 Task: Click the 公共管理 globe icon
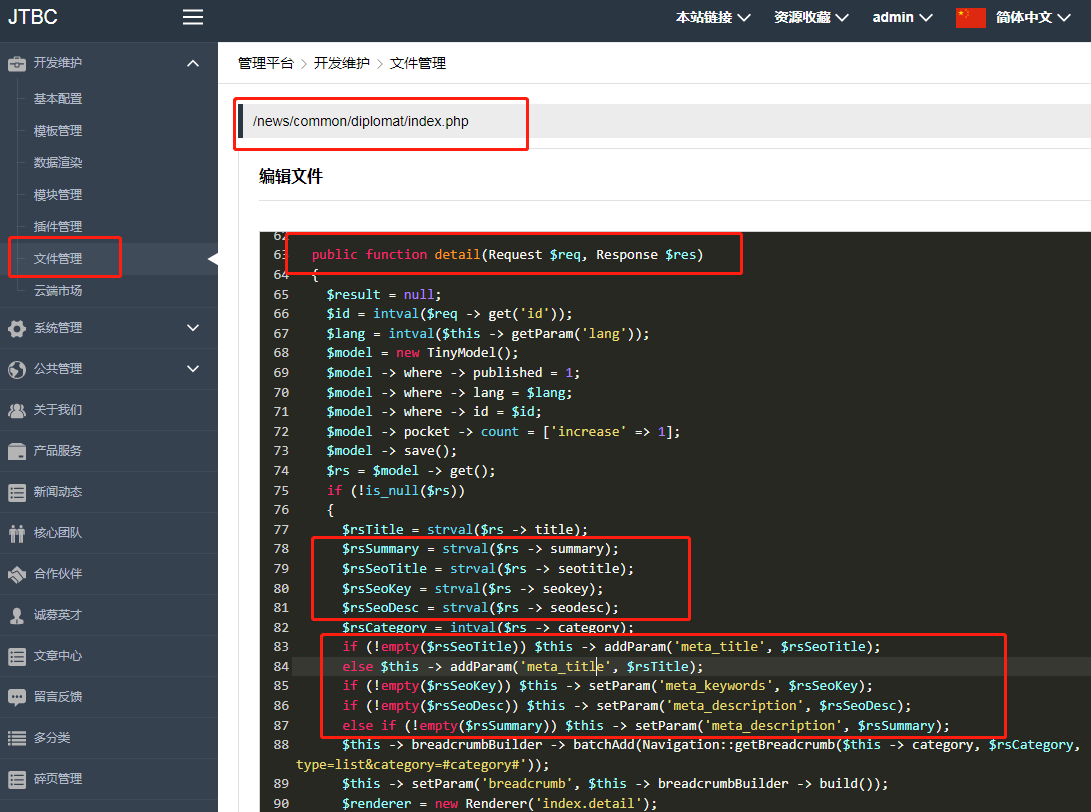17,369
